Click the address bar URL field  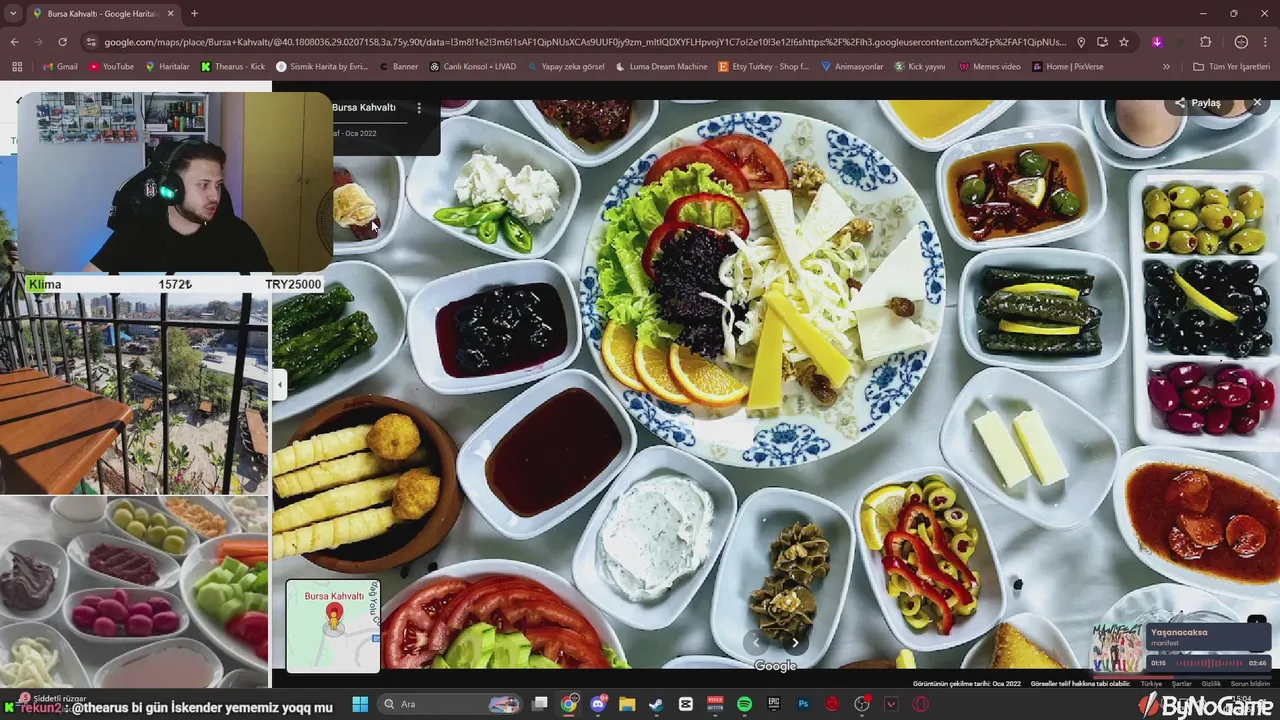pyautogui.click(x=585, y=42)
